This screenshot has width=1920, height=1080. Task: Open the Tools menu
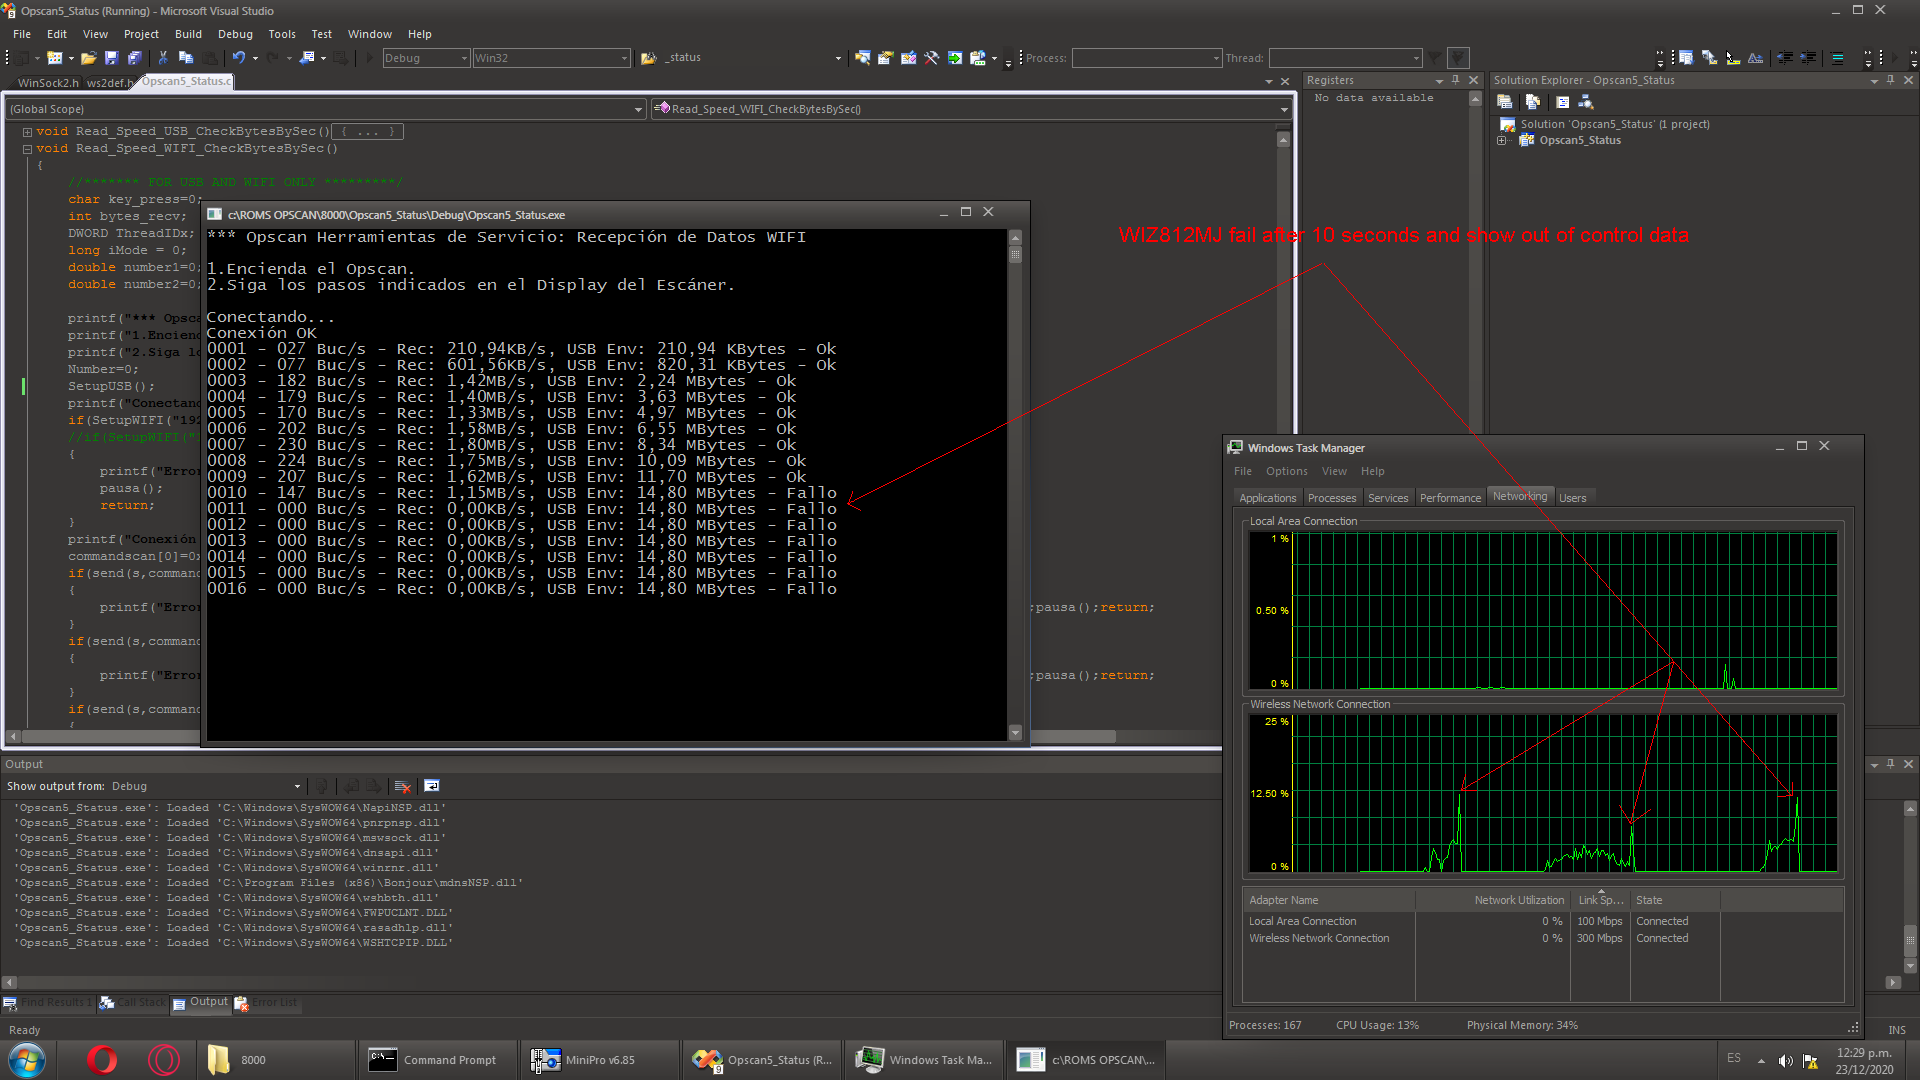[x=282, y=34]
